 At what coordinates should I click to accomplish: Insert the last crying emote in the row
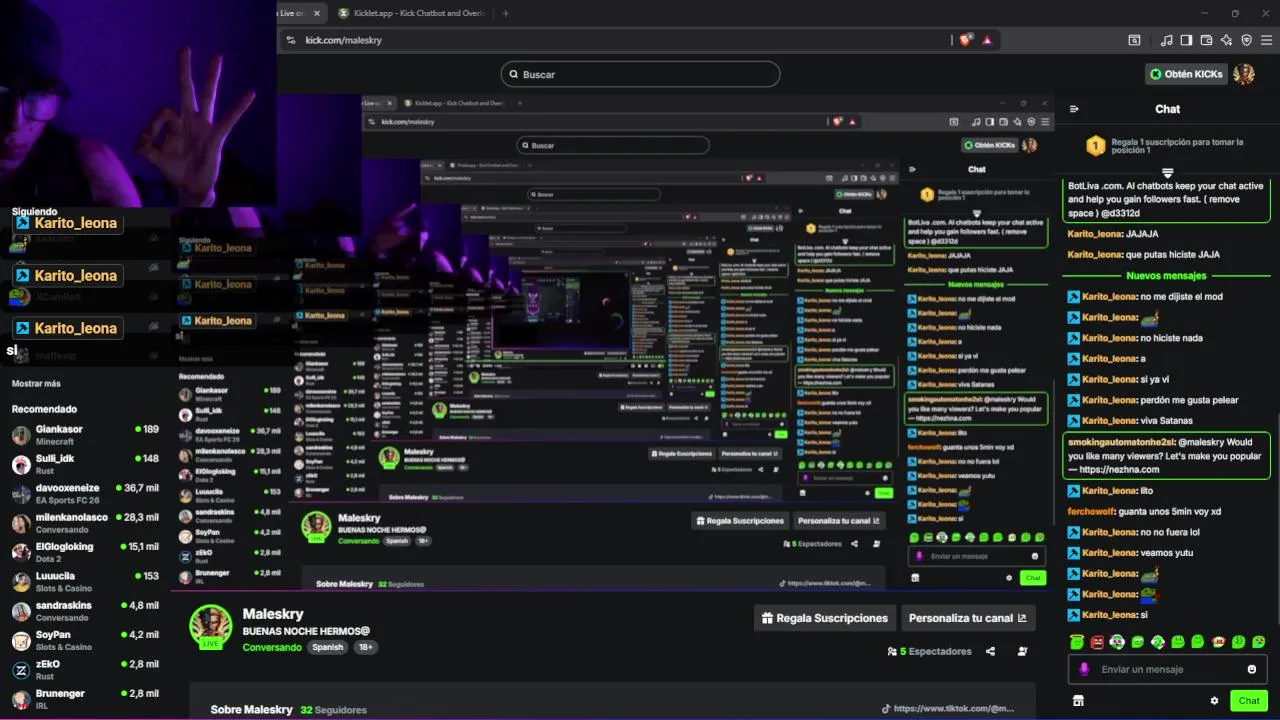1258,642
